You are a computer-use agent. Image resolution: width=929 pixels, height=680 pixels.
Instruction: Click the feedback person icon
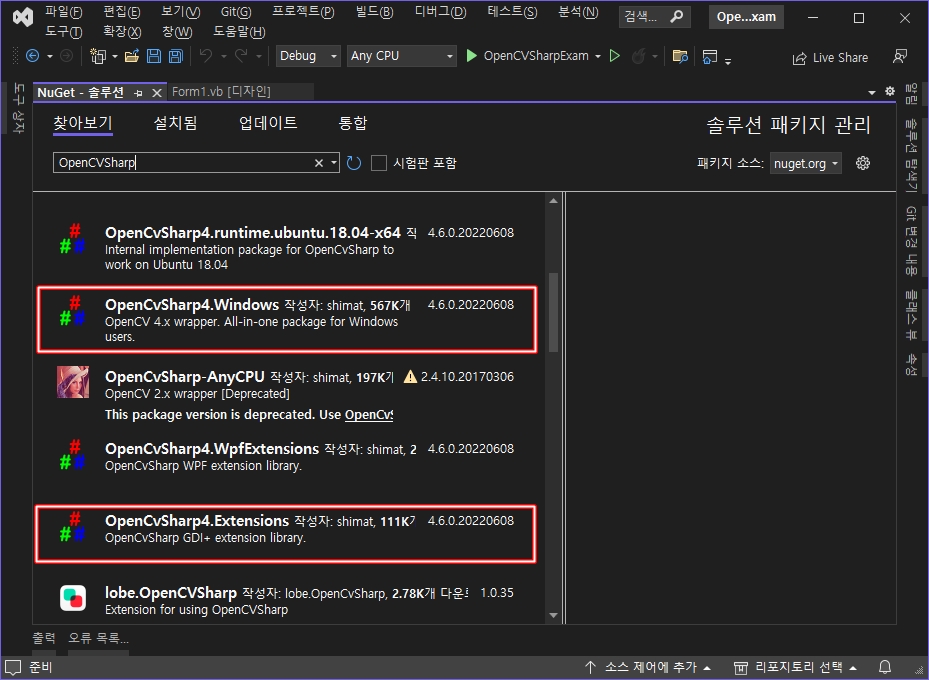[900, 56]
